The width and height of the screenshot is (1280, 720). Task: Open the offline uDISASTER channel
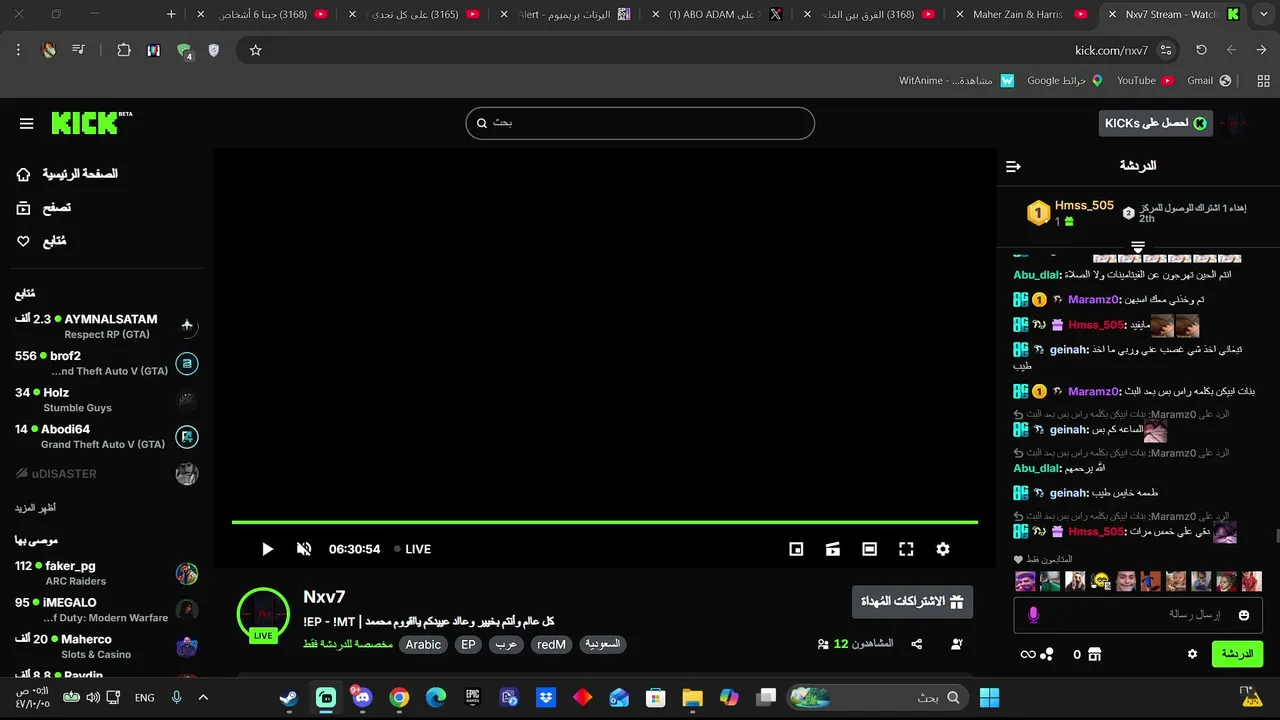[106, 473]
